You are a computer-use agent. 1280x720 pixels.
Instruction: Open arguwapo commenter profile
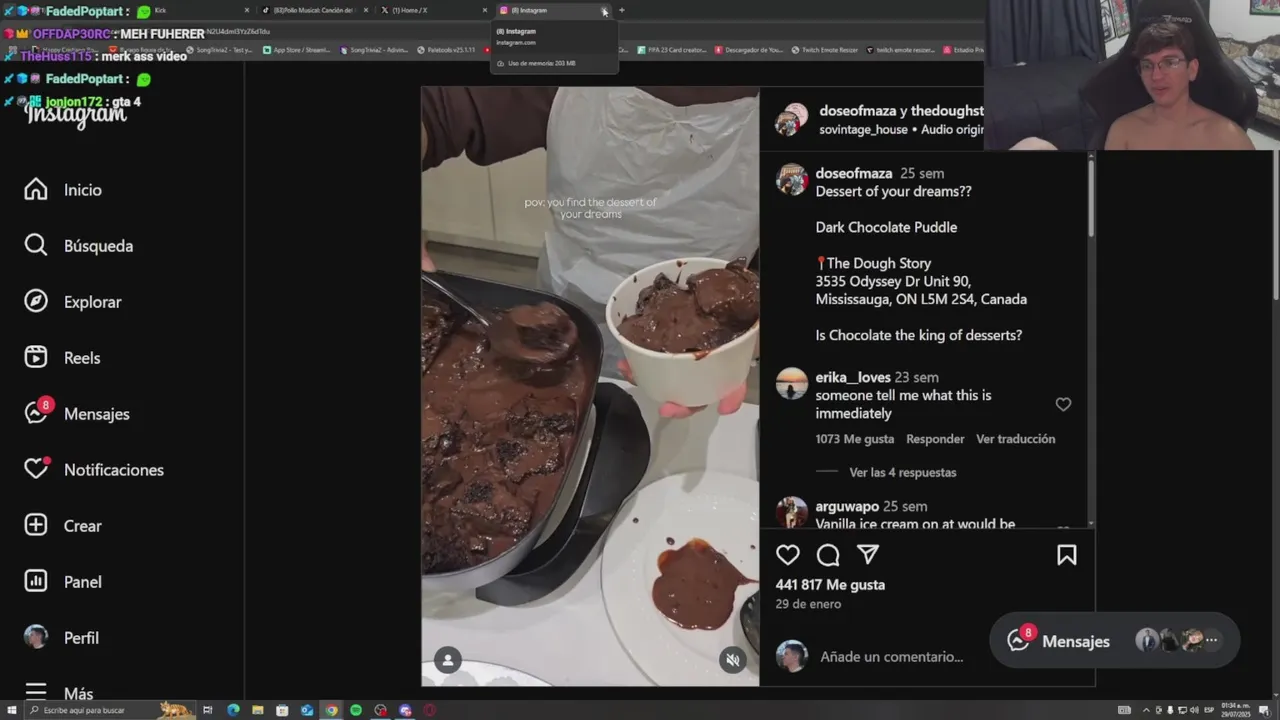pyautogui.click(x=847, y=506)
